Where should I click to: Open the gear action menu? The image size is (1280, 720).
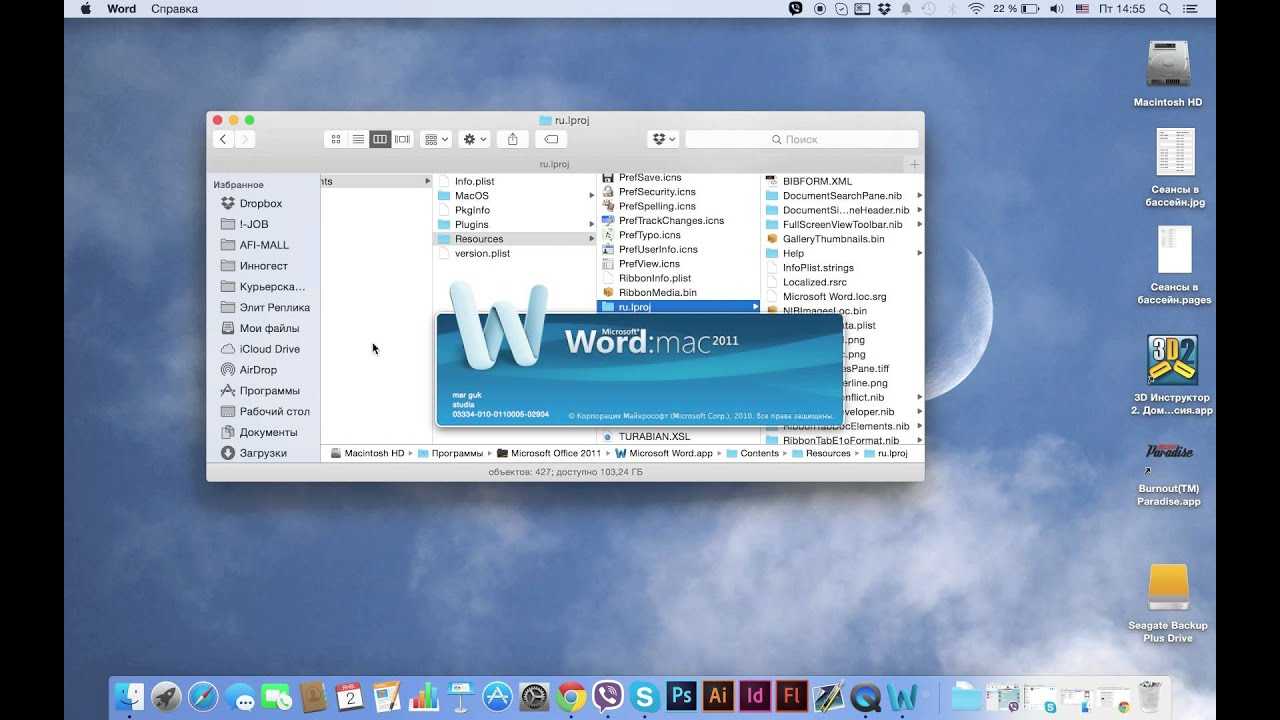(x=473, y=139)
